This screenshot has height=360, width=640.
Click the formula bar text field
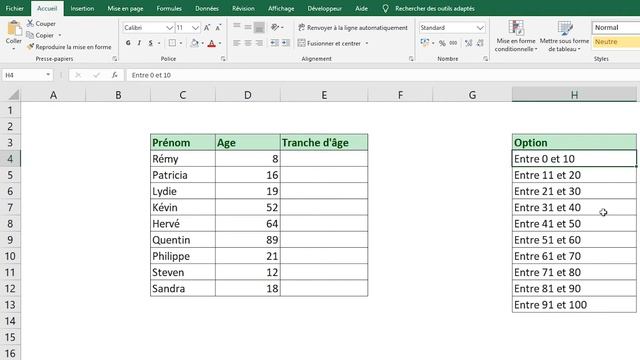pos(384,75)
